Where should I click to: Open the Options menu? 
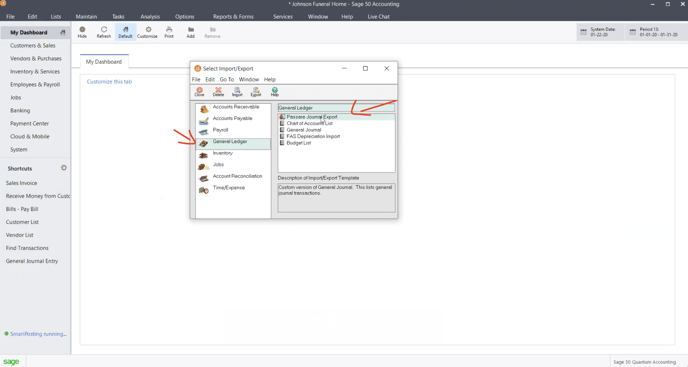point(184,17)
